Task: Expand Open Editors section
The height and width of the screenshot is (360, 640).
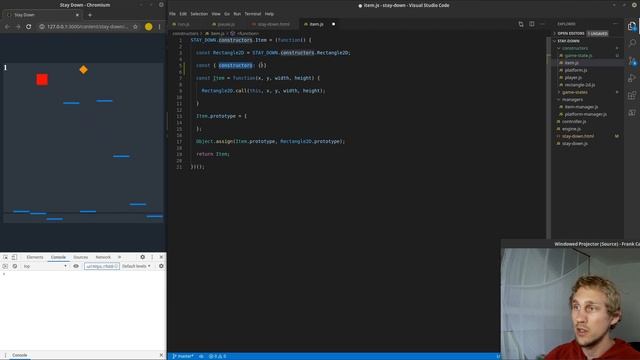Action: pyautogui.click(x=571, y=33)
